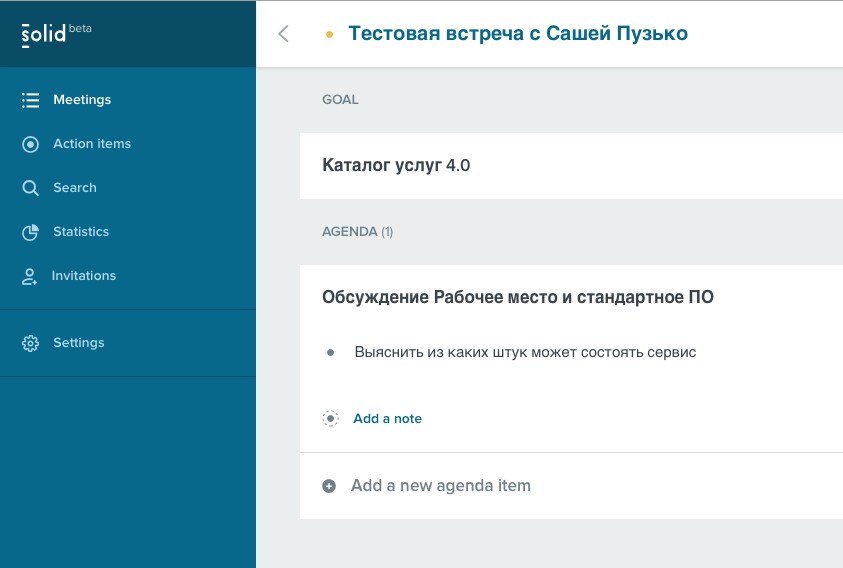Open Action items in sidebar
Image resolution: width=843 pixels, height=568 pixels.
pos(92,144)
